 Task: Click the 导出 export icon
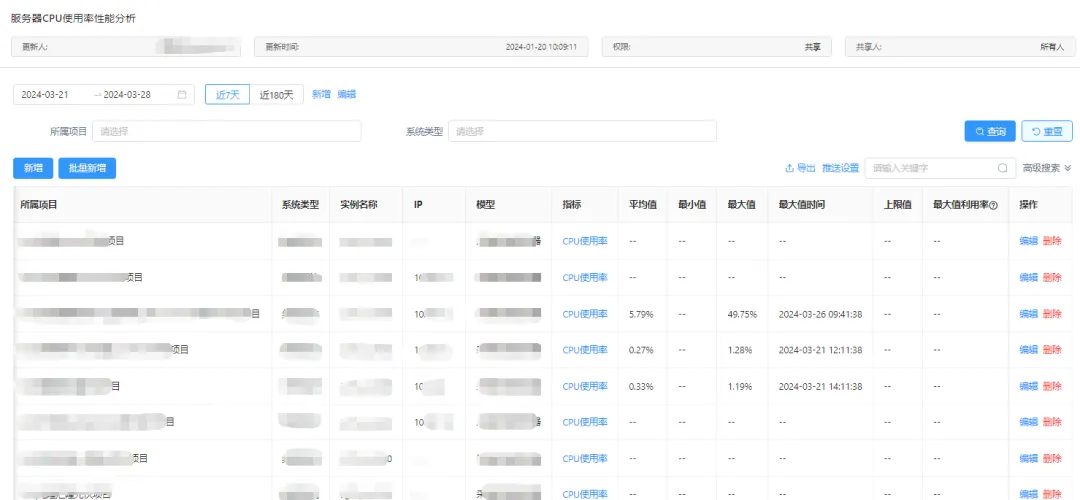click(789, 168)
